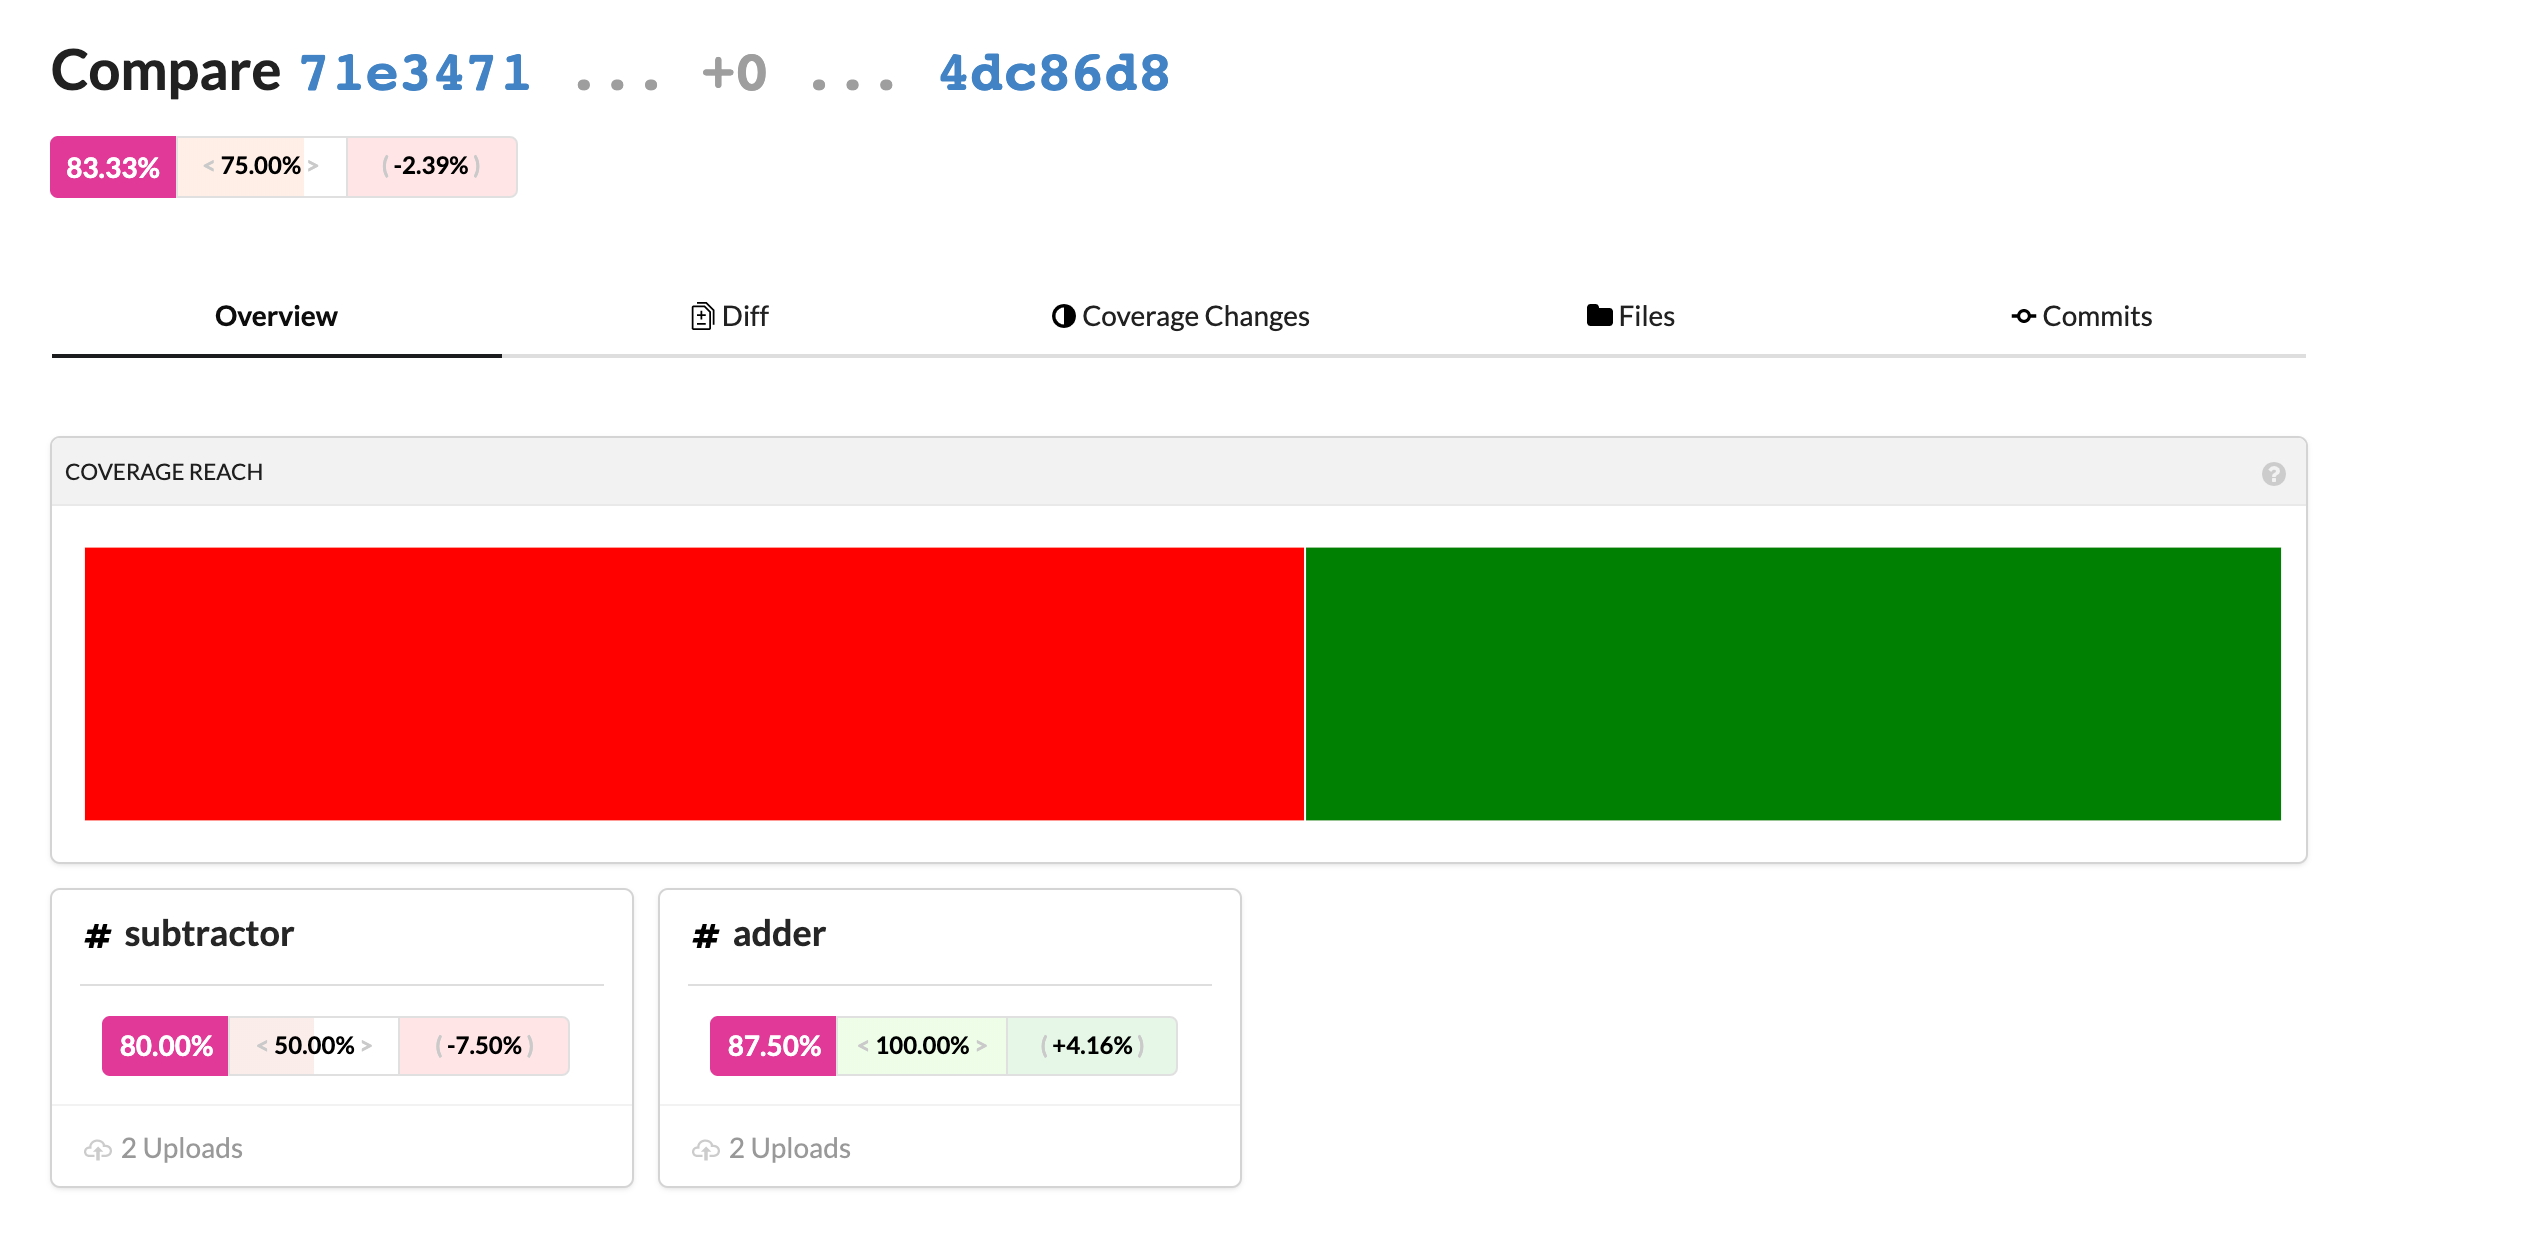
Task: Click the adder card's upload cloud icon
Action: [706, 1149]
